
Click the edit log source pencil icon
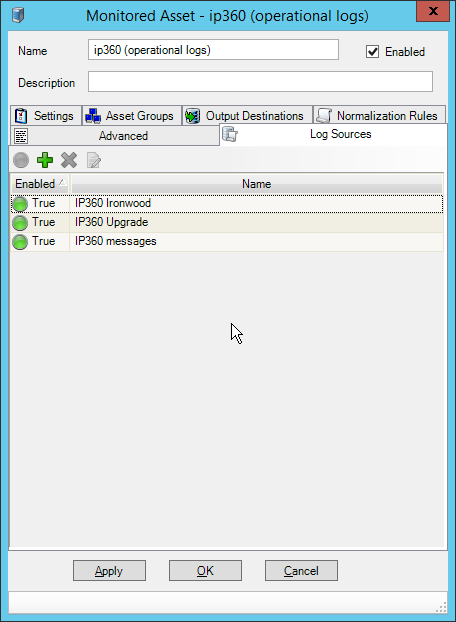pyautogui.click(x=94, y=160)
